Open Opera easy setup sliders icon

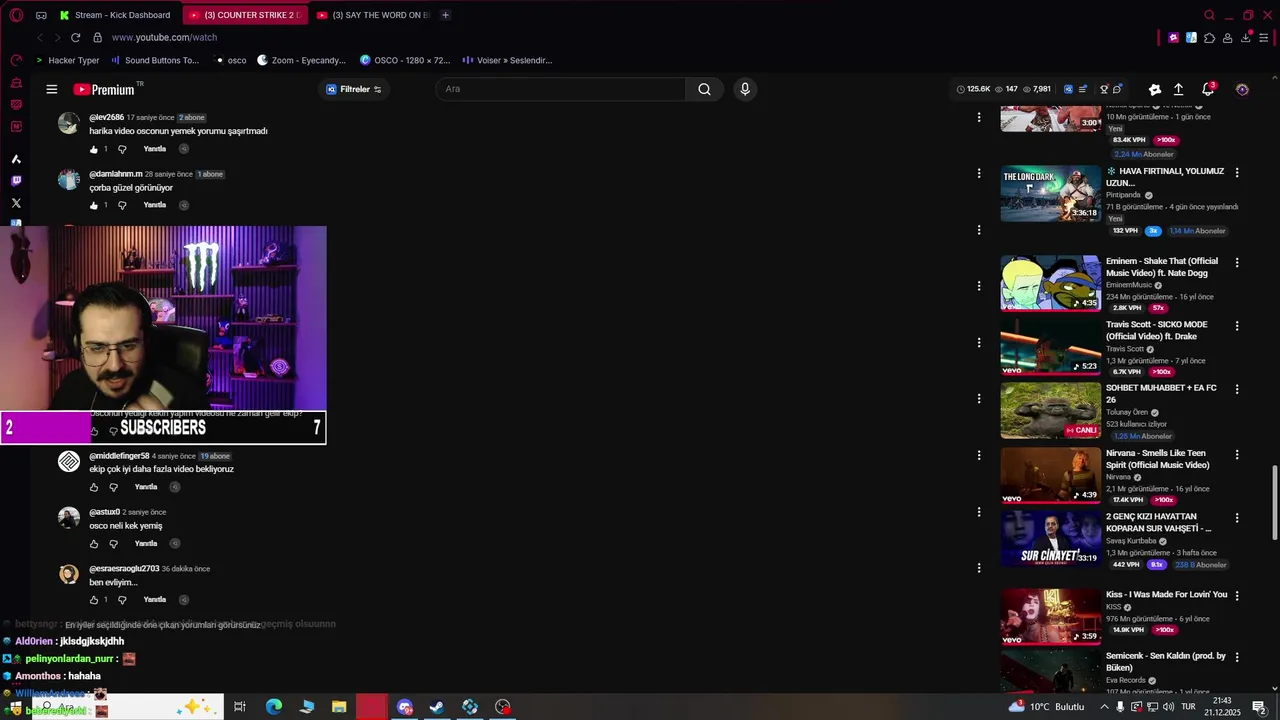(x=1264, y=38)
